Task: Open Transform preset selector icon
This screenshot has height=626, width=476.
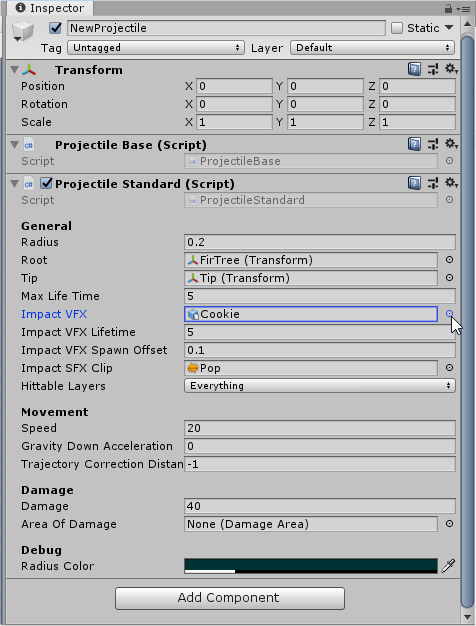Action: coord(433,69)
